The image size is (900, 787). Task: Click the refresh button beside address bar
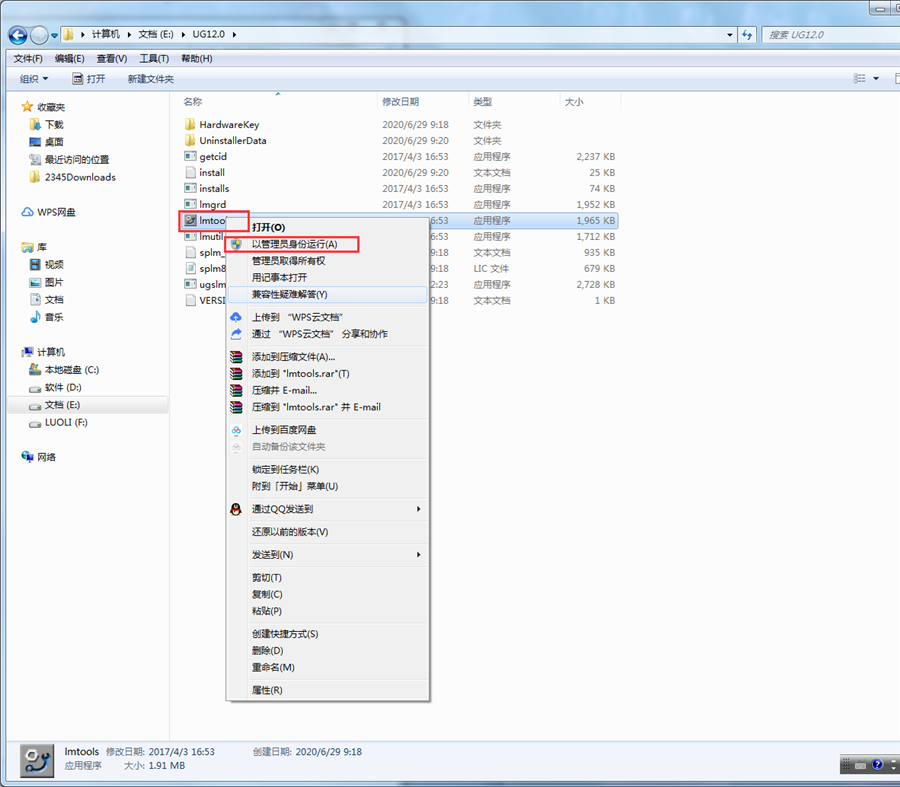click(747, 35)
